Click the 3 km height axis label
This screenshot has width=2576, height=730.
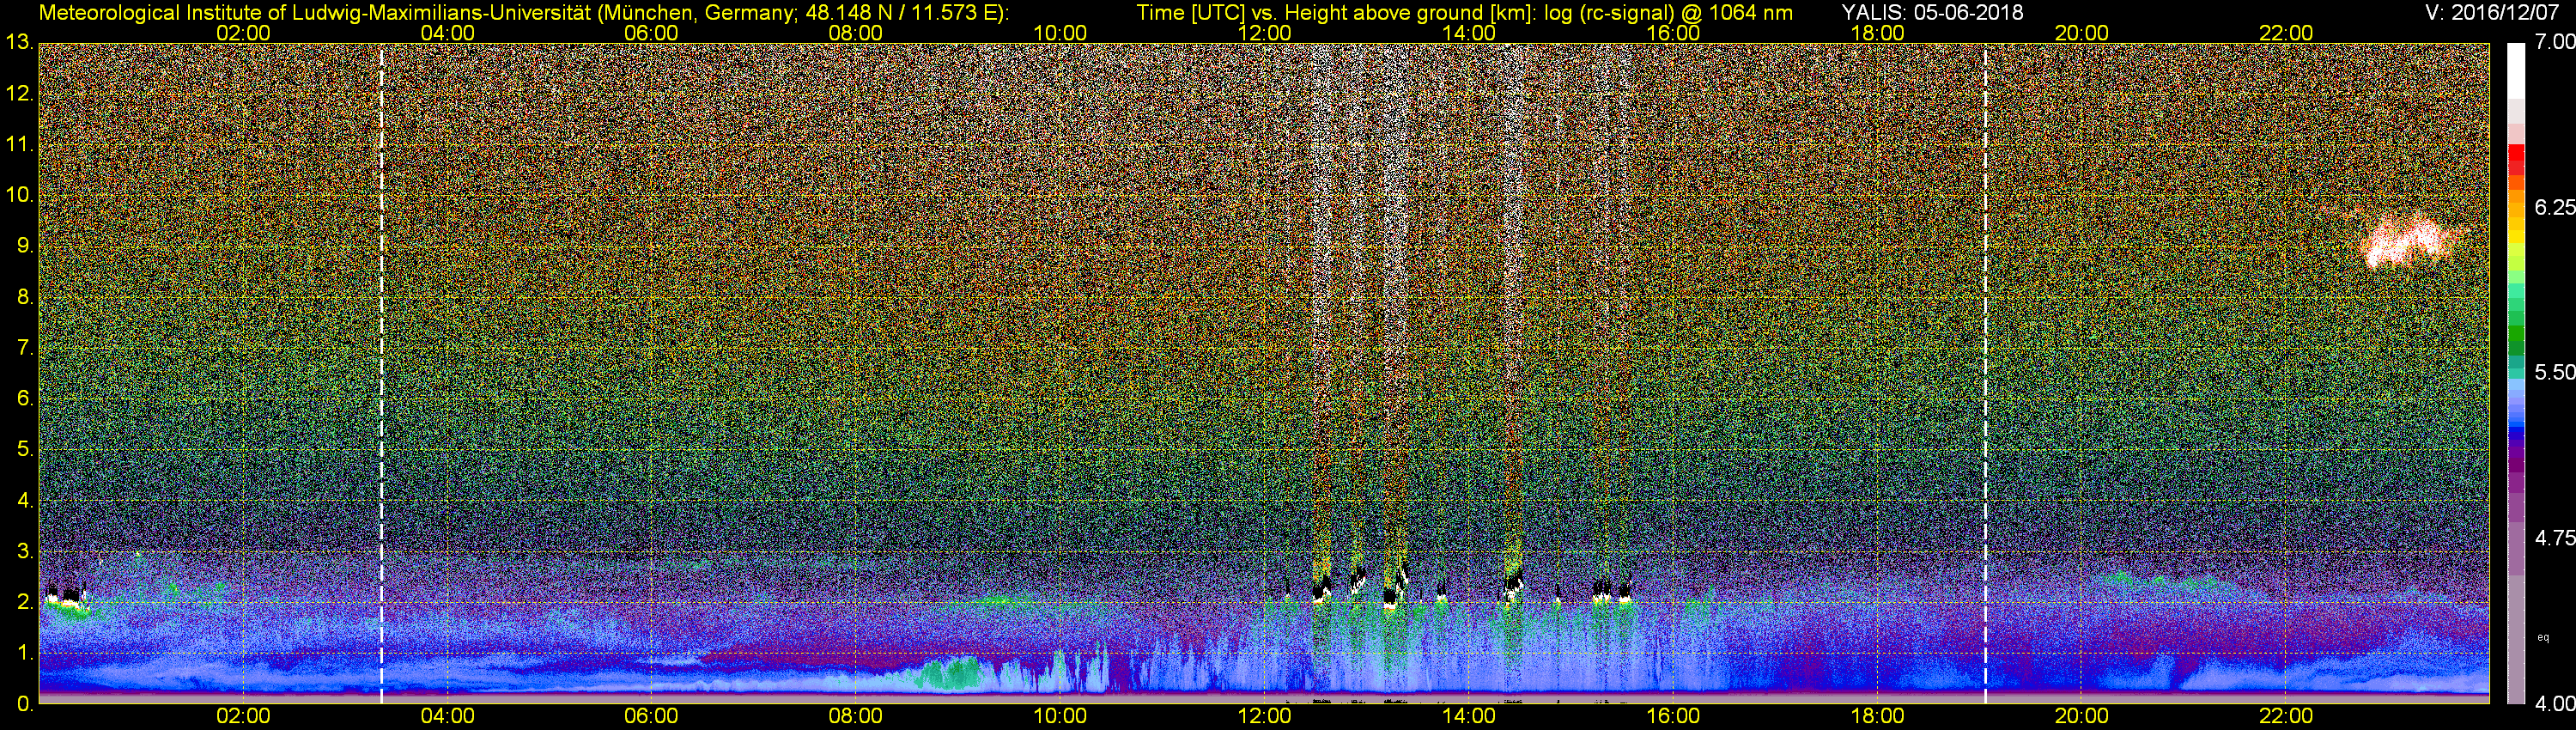(x=24, y=552)
